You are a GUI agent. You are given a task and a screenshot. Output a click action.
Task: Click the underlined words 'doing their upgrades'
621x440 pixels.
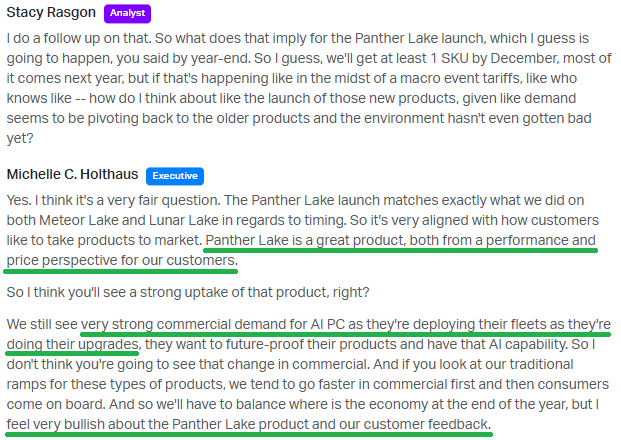72,344
